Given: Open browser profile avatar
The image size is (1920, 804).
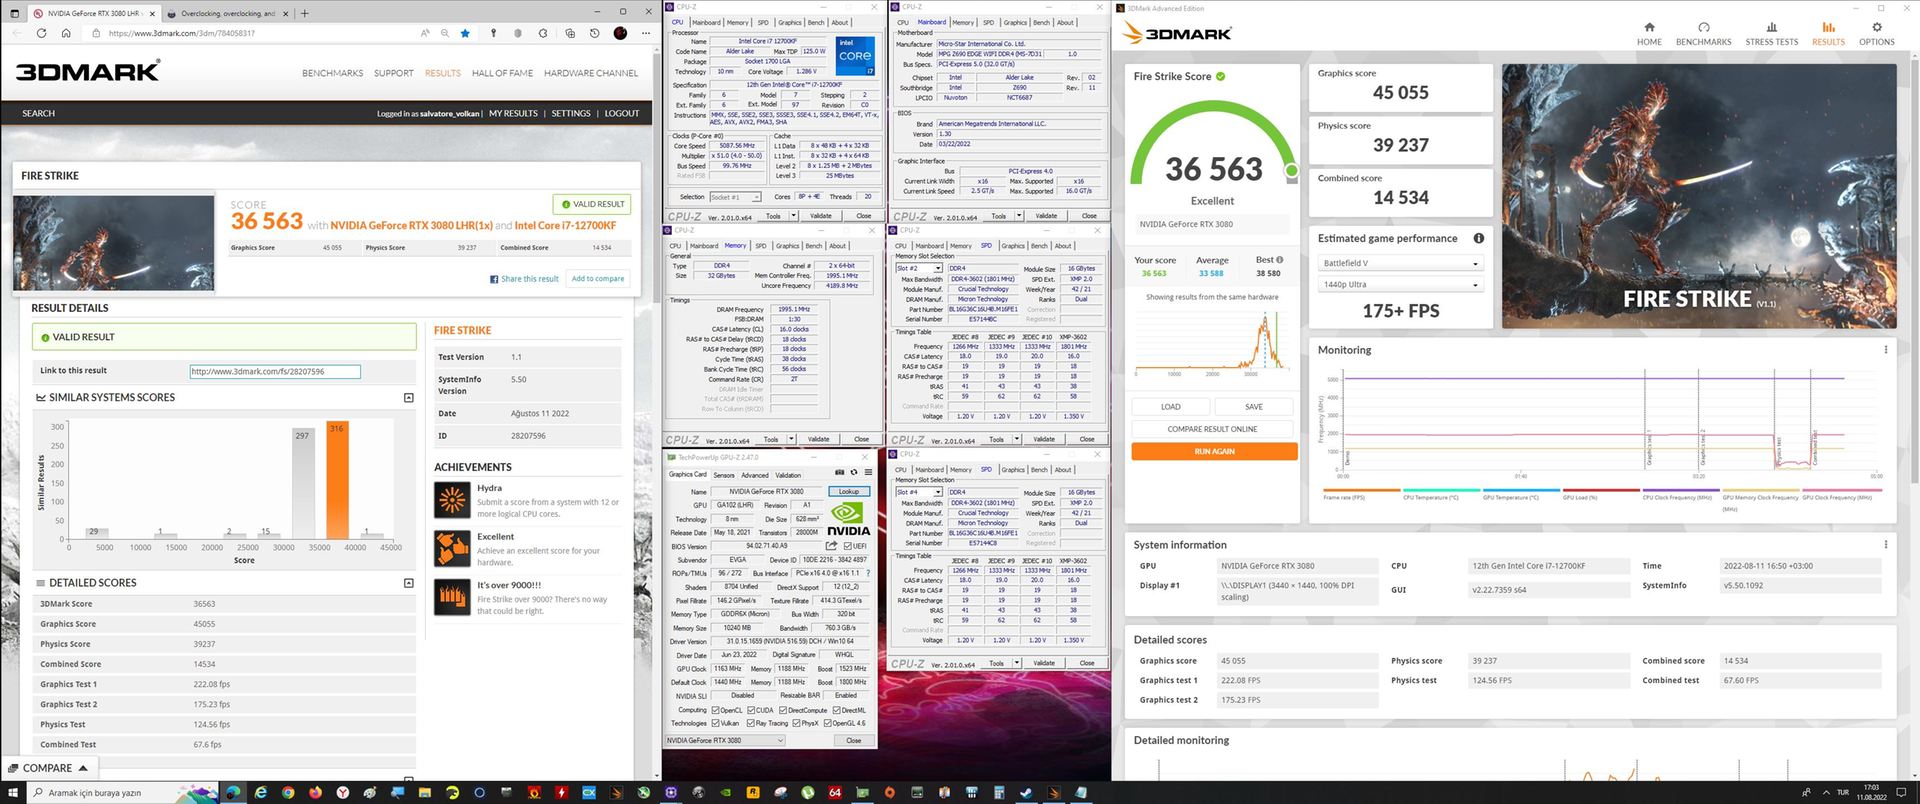Looking at the screenshot, I should point(620,33).
